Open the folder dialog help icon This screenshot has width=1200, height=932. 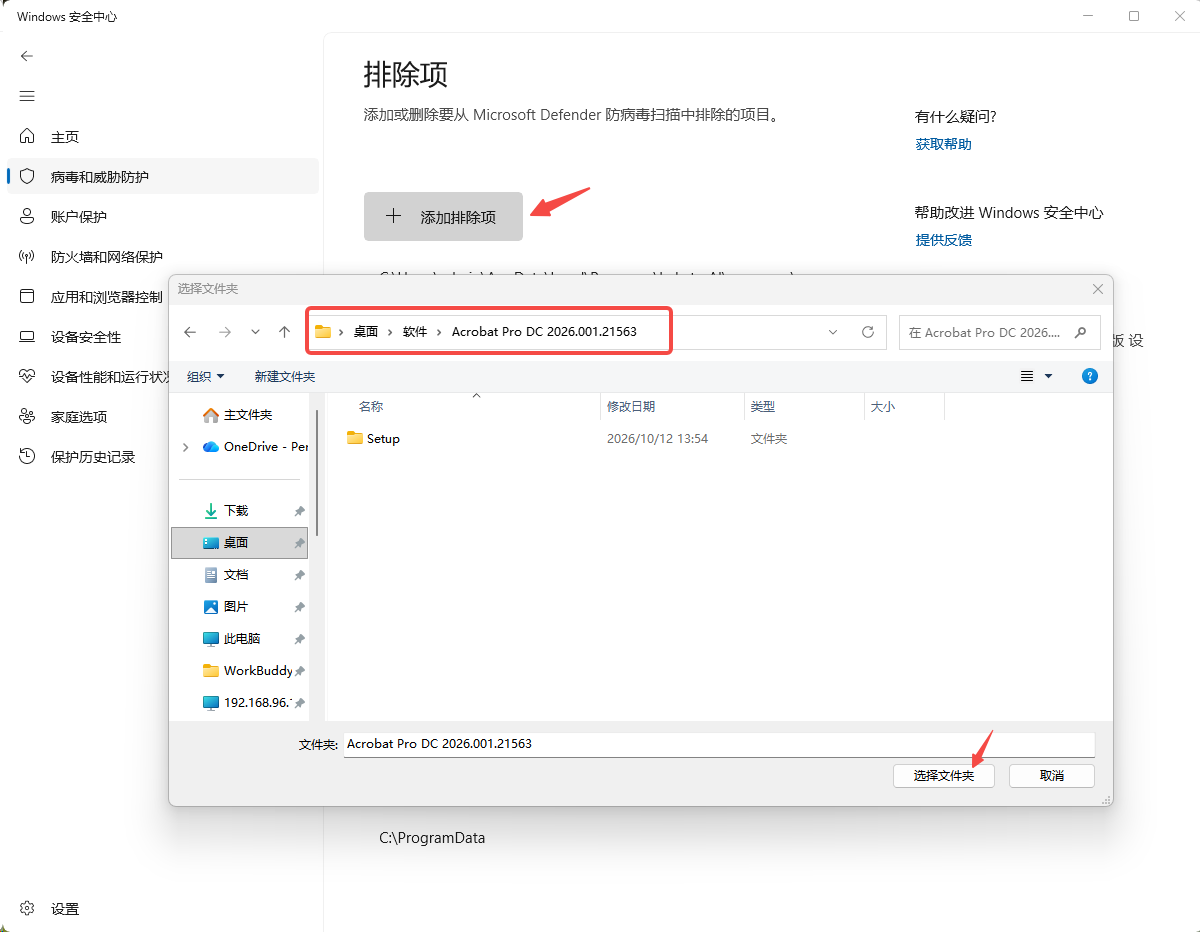tap(1090, 376)
